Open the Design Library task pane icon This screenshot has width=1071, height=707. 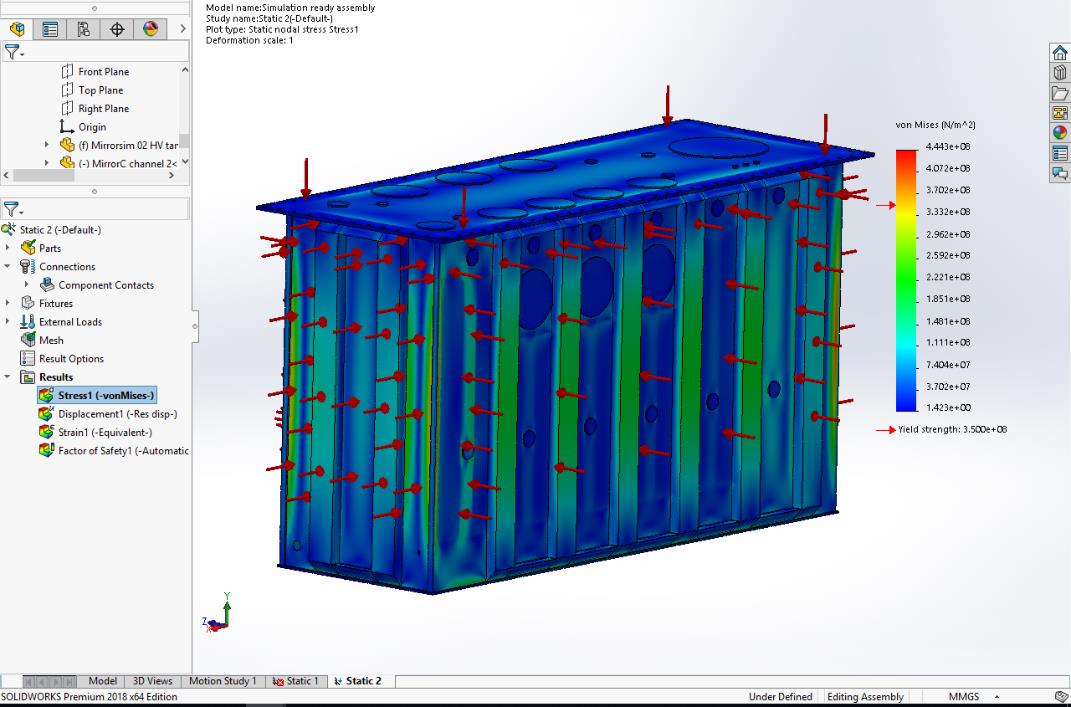tap(1059, 73)
